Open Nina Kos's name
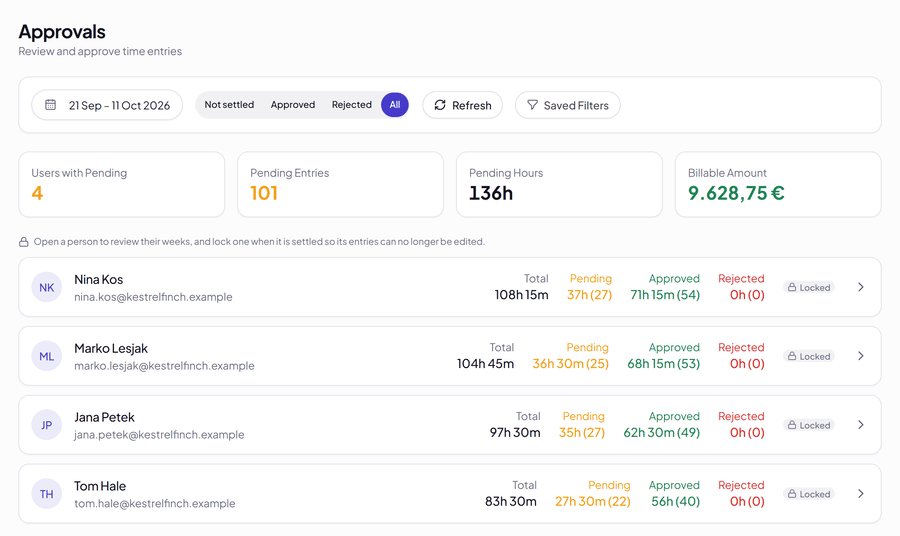The height and width of the screenshot is (536, 900). [99, 279]
